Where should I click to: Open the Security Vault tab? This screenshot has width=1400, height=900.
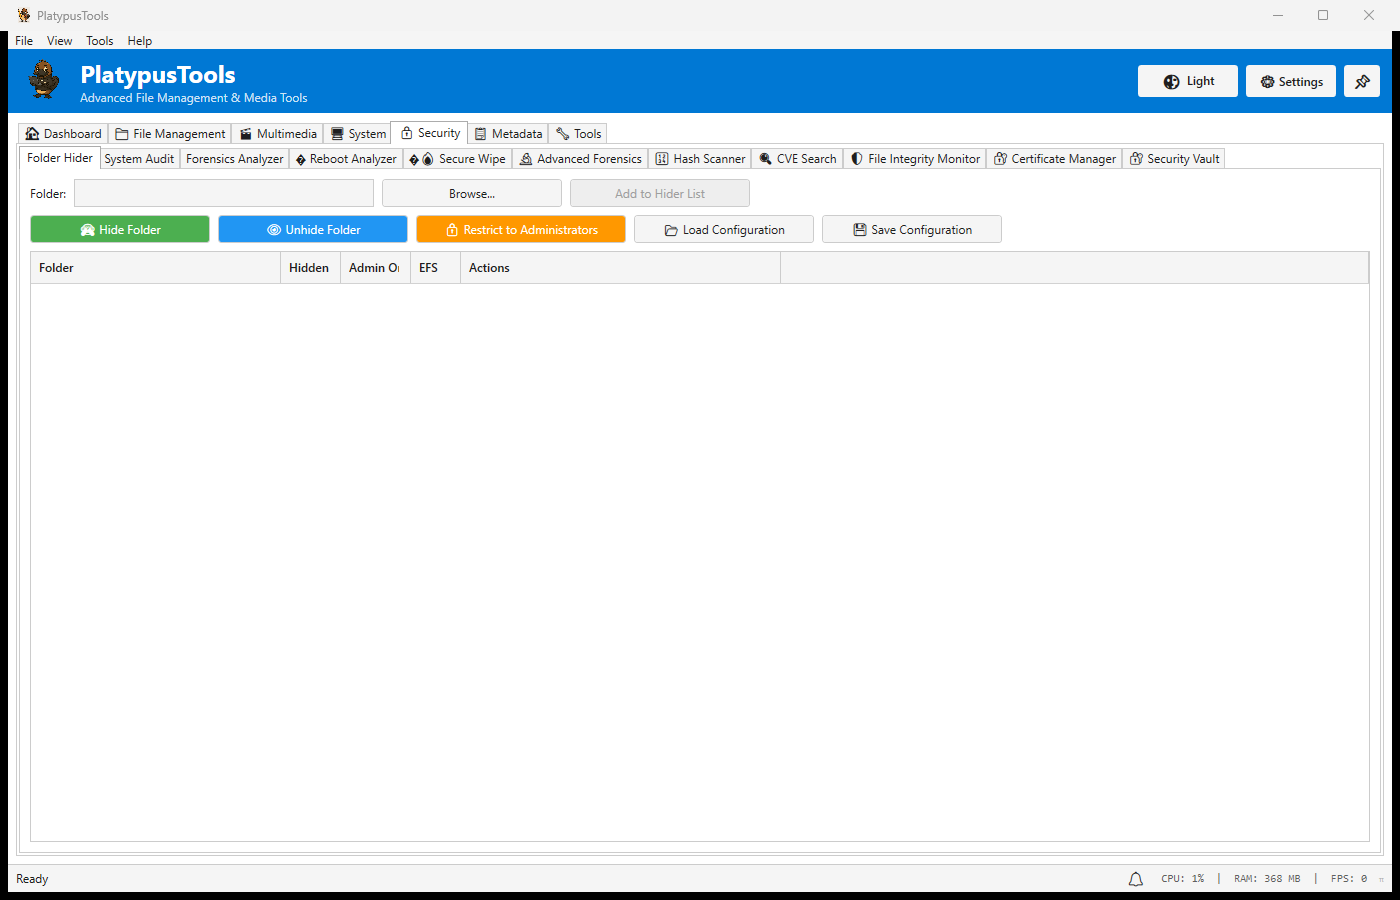pyautogui.click(x=1174, y=159)
